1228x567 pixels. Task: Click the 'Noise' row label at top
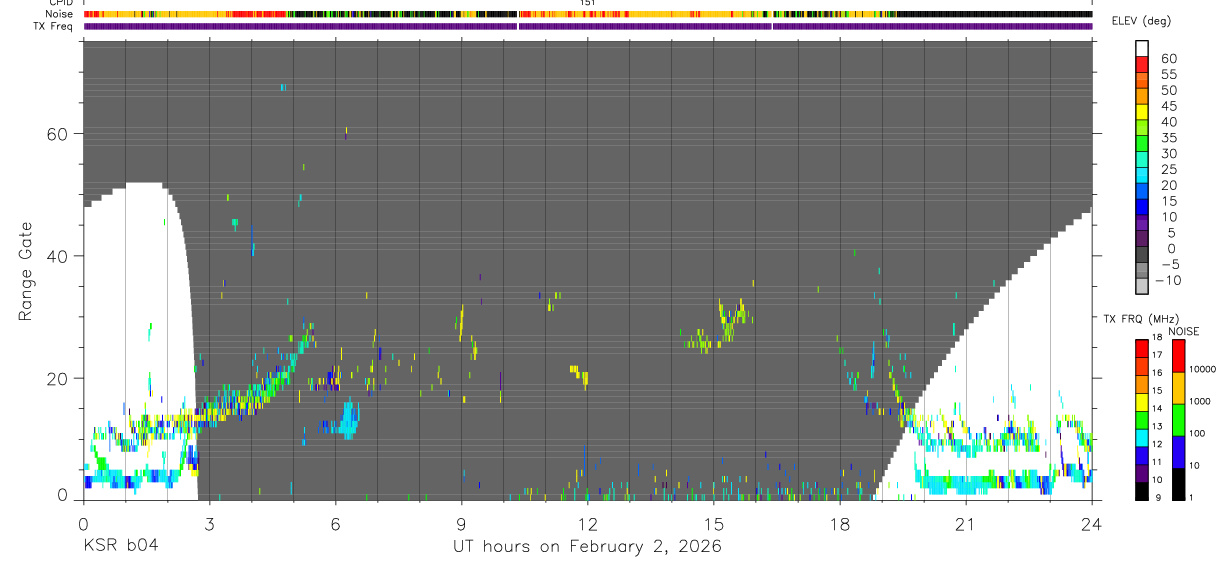[60, 14]
